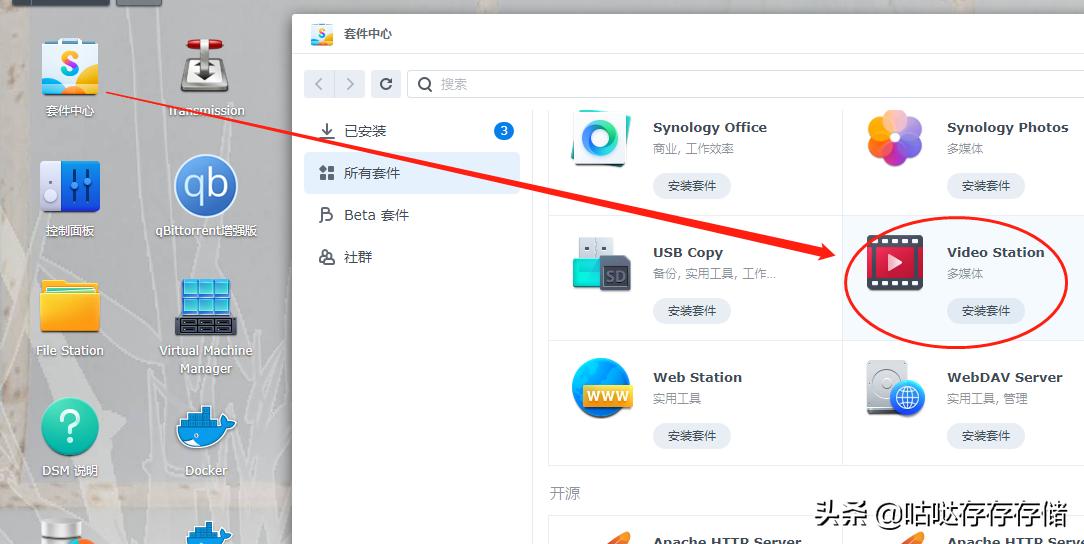This screenshot has height=544, width=1084.
Task: Click the 开源 section heading
Action: tap(565, 493)
